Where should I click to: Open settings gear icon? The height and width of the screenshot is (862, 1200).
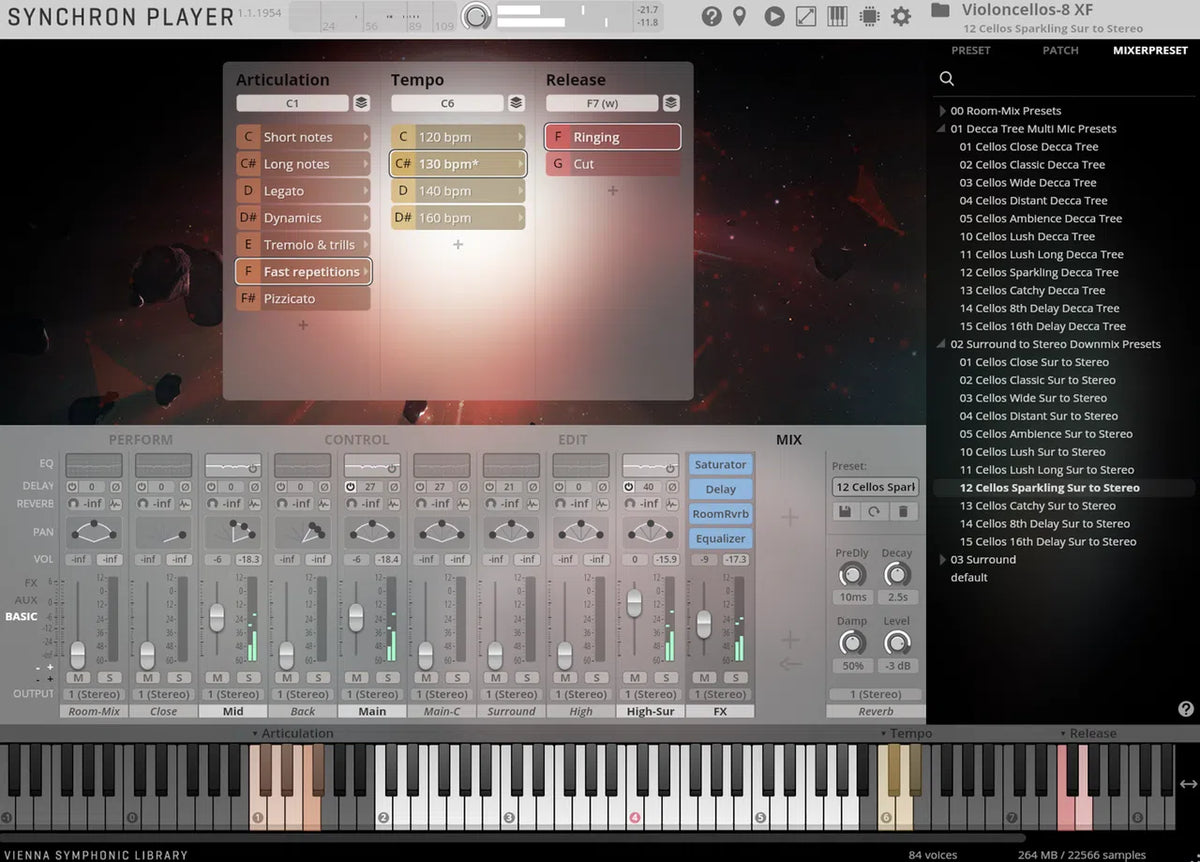[901, 16]
